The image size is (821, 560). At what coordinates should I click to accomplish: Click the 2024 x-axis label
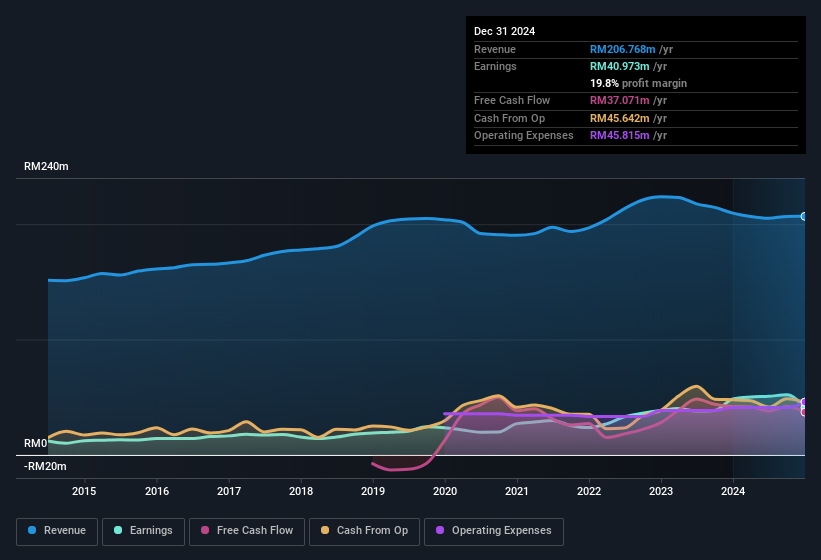(x=733, y=491)
